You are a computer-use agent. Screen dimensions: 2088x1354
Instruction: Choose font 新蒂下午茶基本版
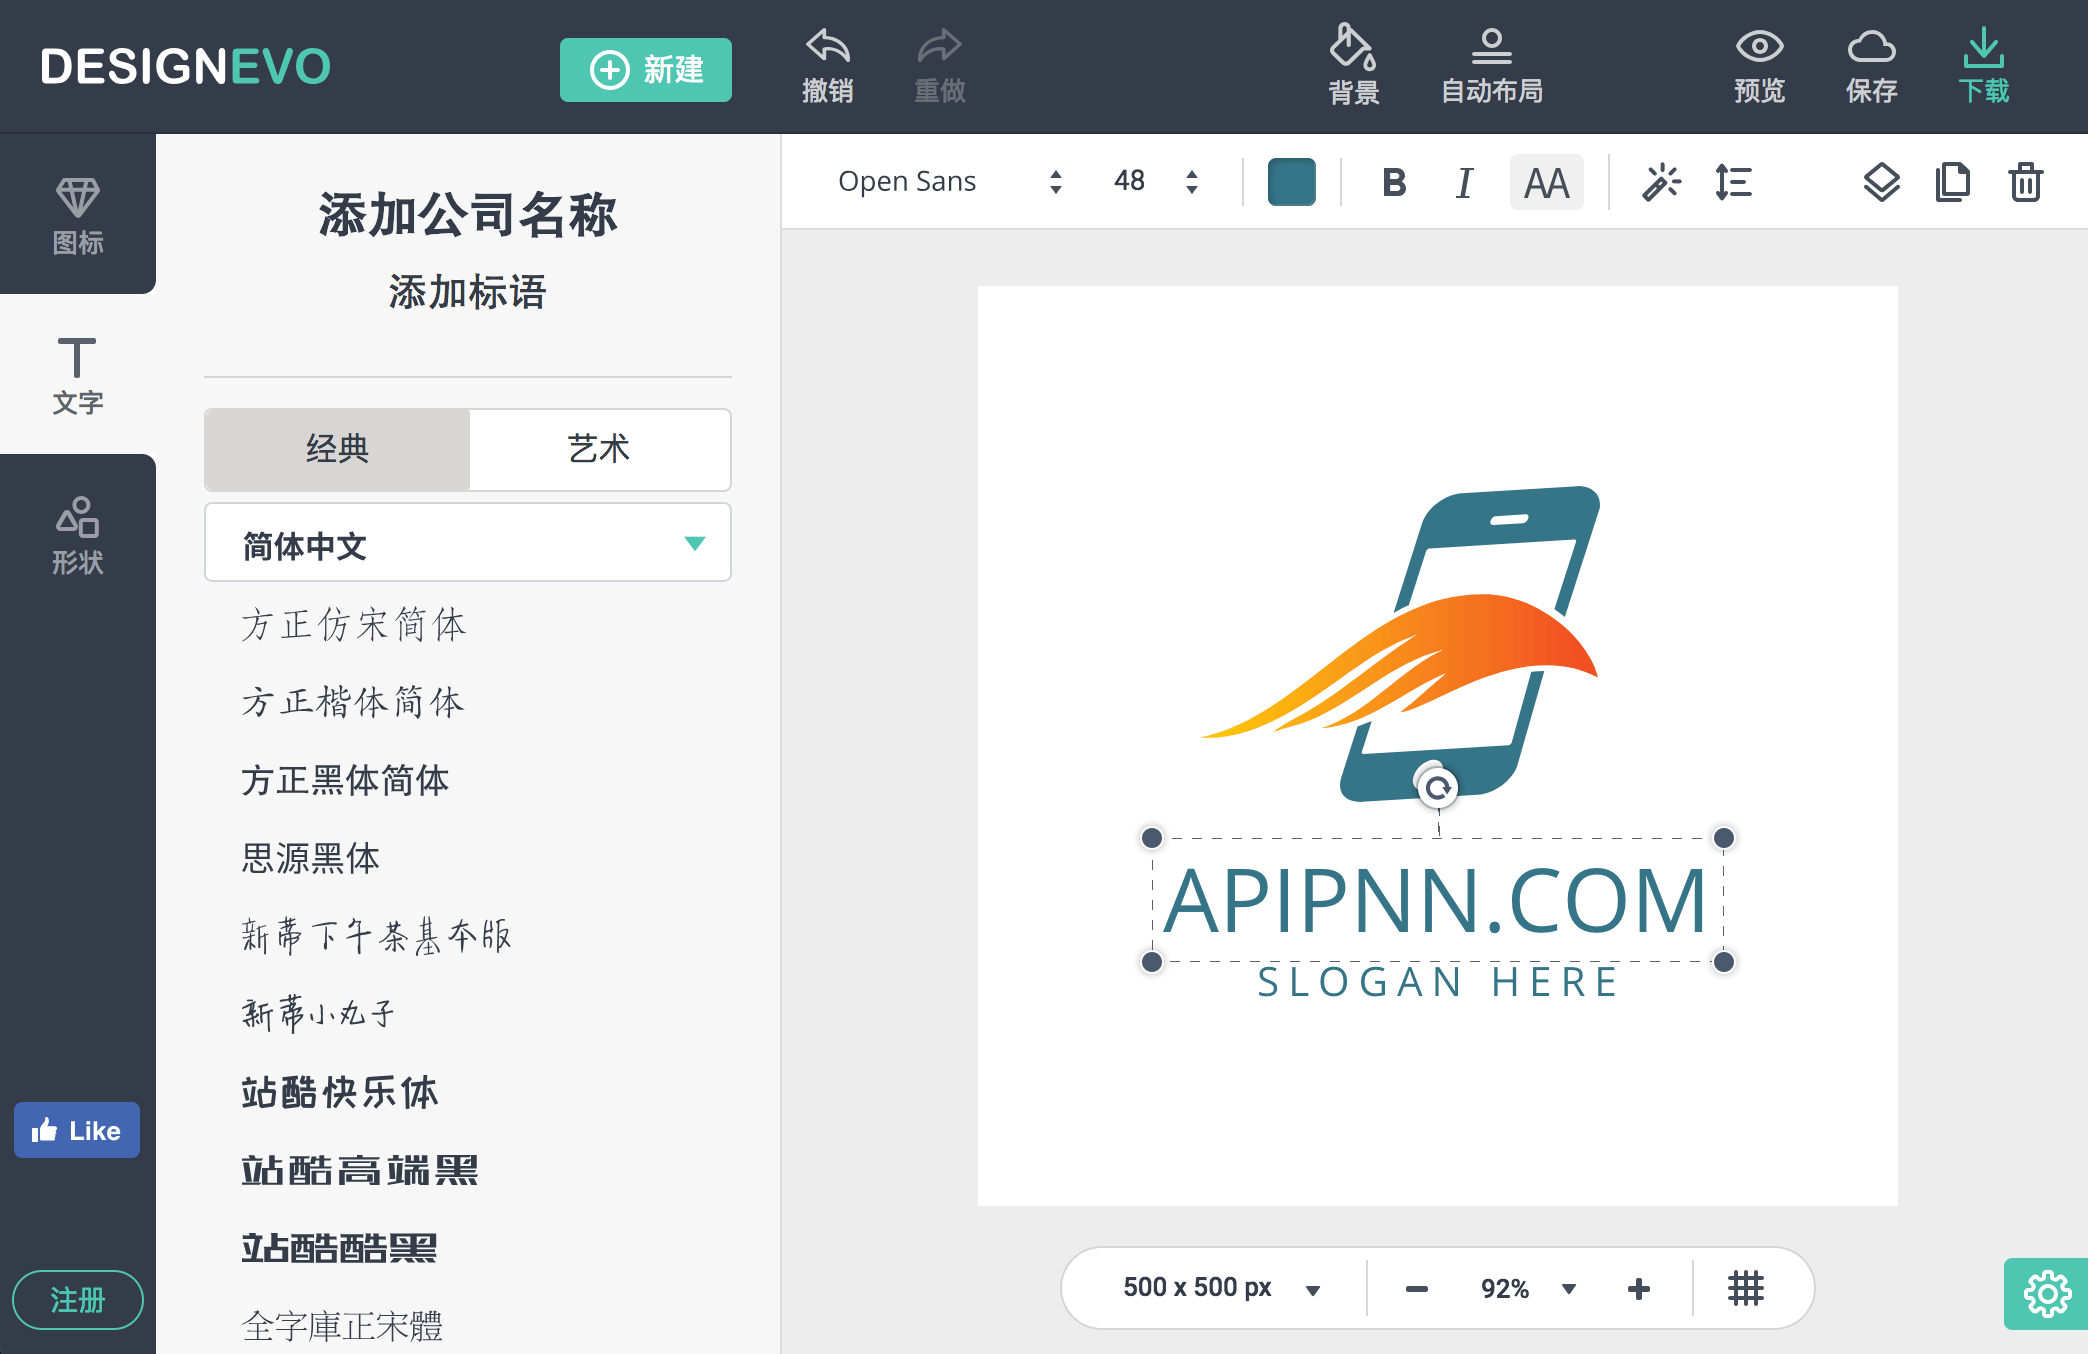pyautogui.click(x=377, y=936)
